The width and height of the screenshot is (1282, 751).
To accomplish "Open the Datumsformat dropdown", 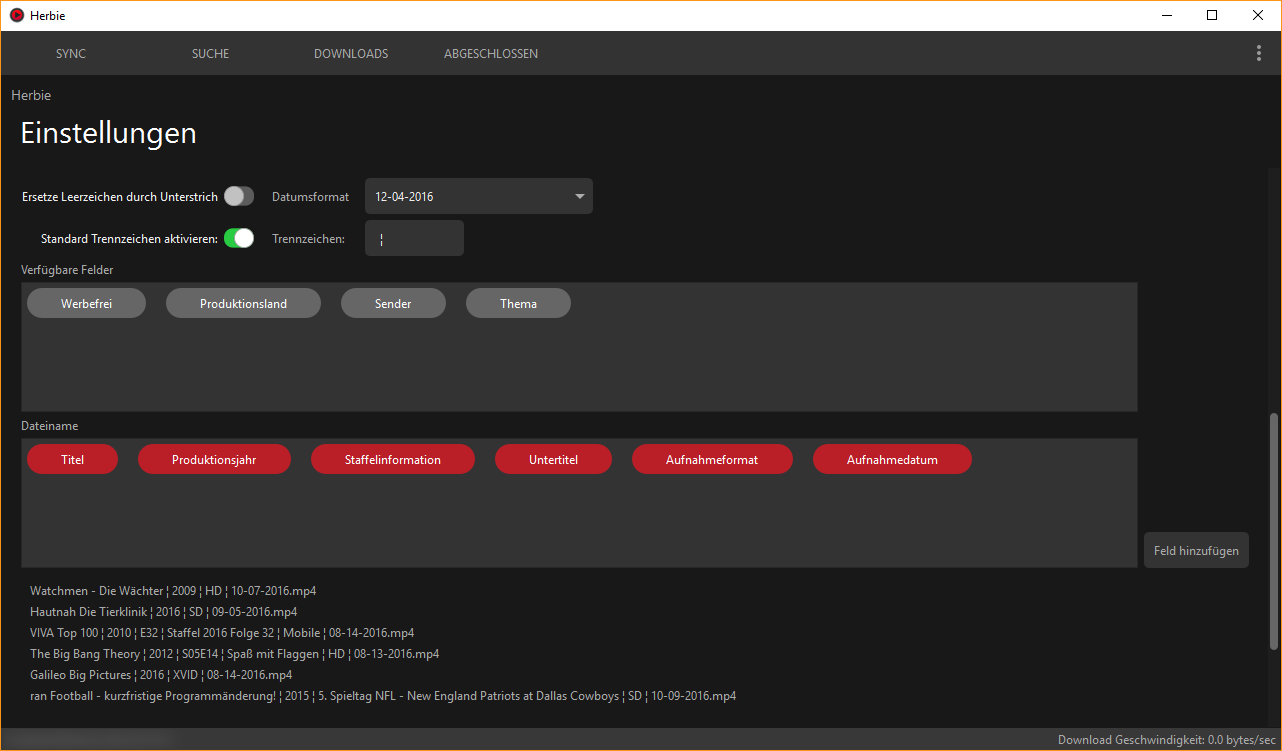I will click(478, 196).
